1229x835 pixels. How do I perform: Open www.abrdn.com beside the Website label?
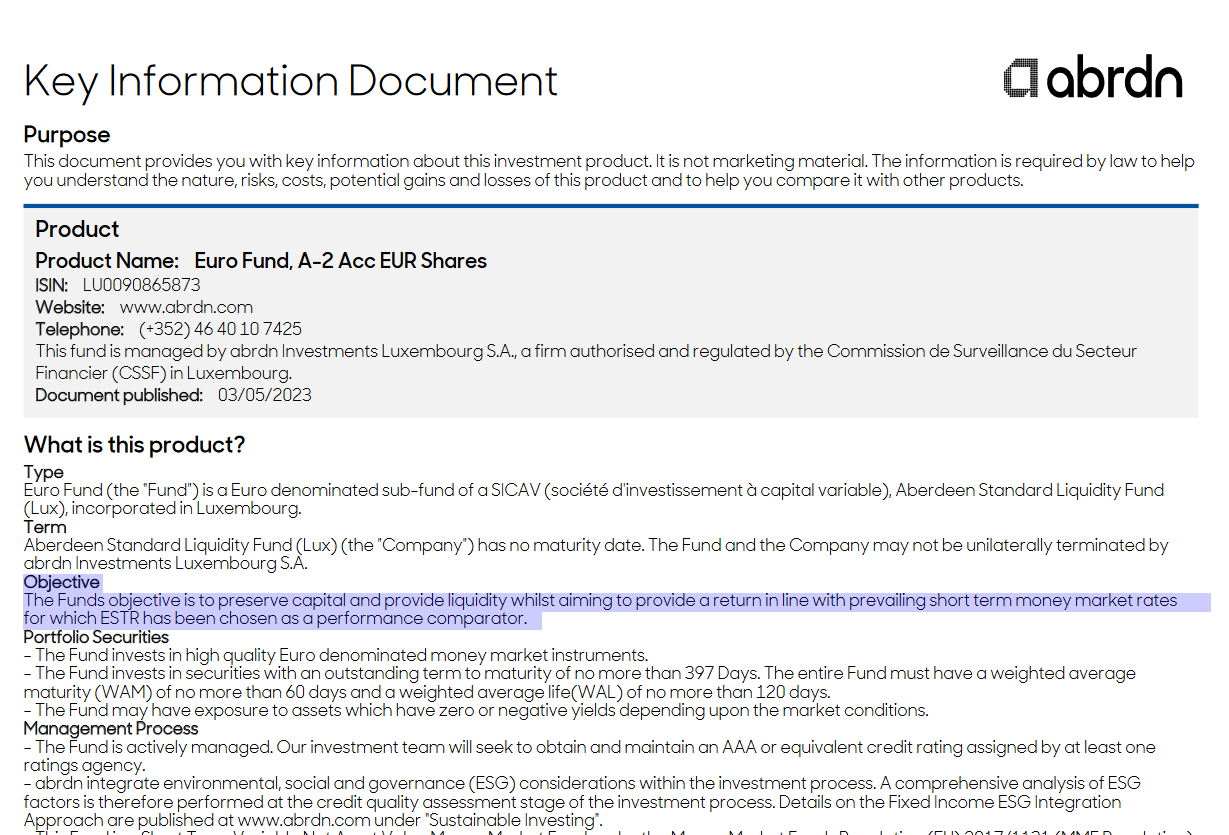tap(186, 307)
